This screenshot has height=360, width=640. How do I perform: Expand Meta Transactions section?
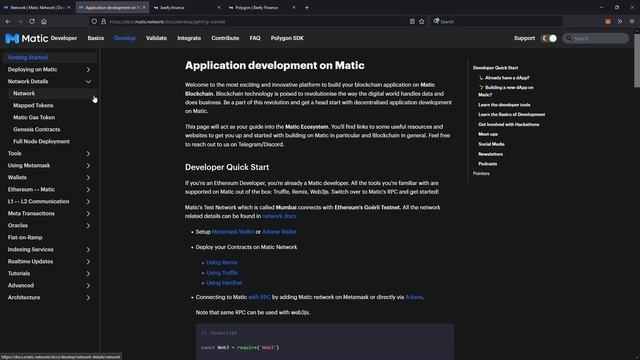[x=88, y=213]
